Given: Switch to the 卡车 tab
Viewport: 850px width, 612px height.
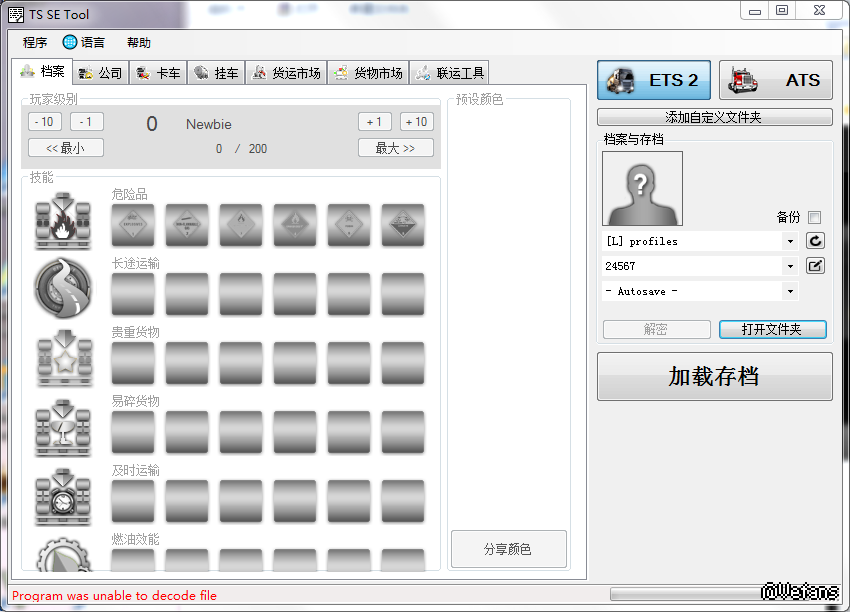Looking at the screenshot, I should click(x=158, y=73).
